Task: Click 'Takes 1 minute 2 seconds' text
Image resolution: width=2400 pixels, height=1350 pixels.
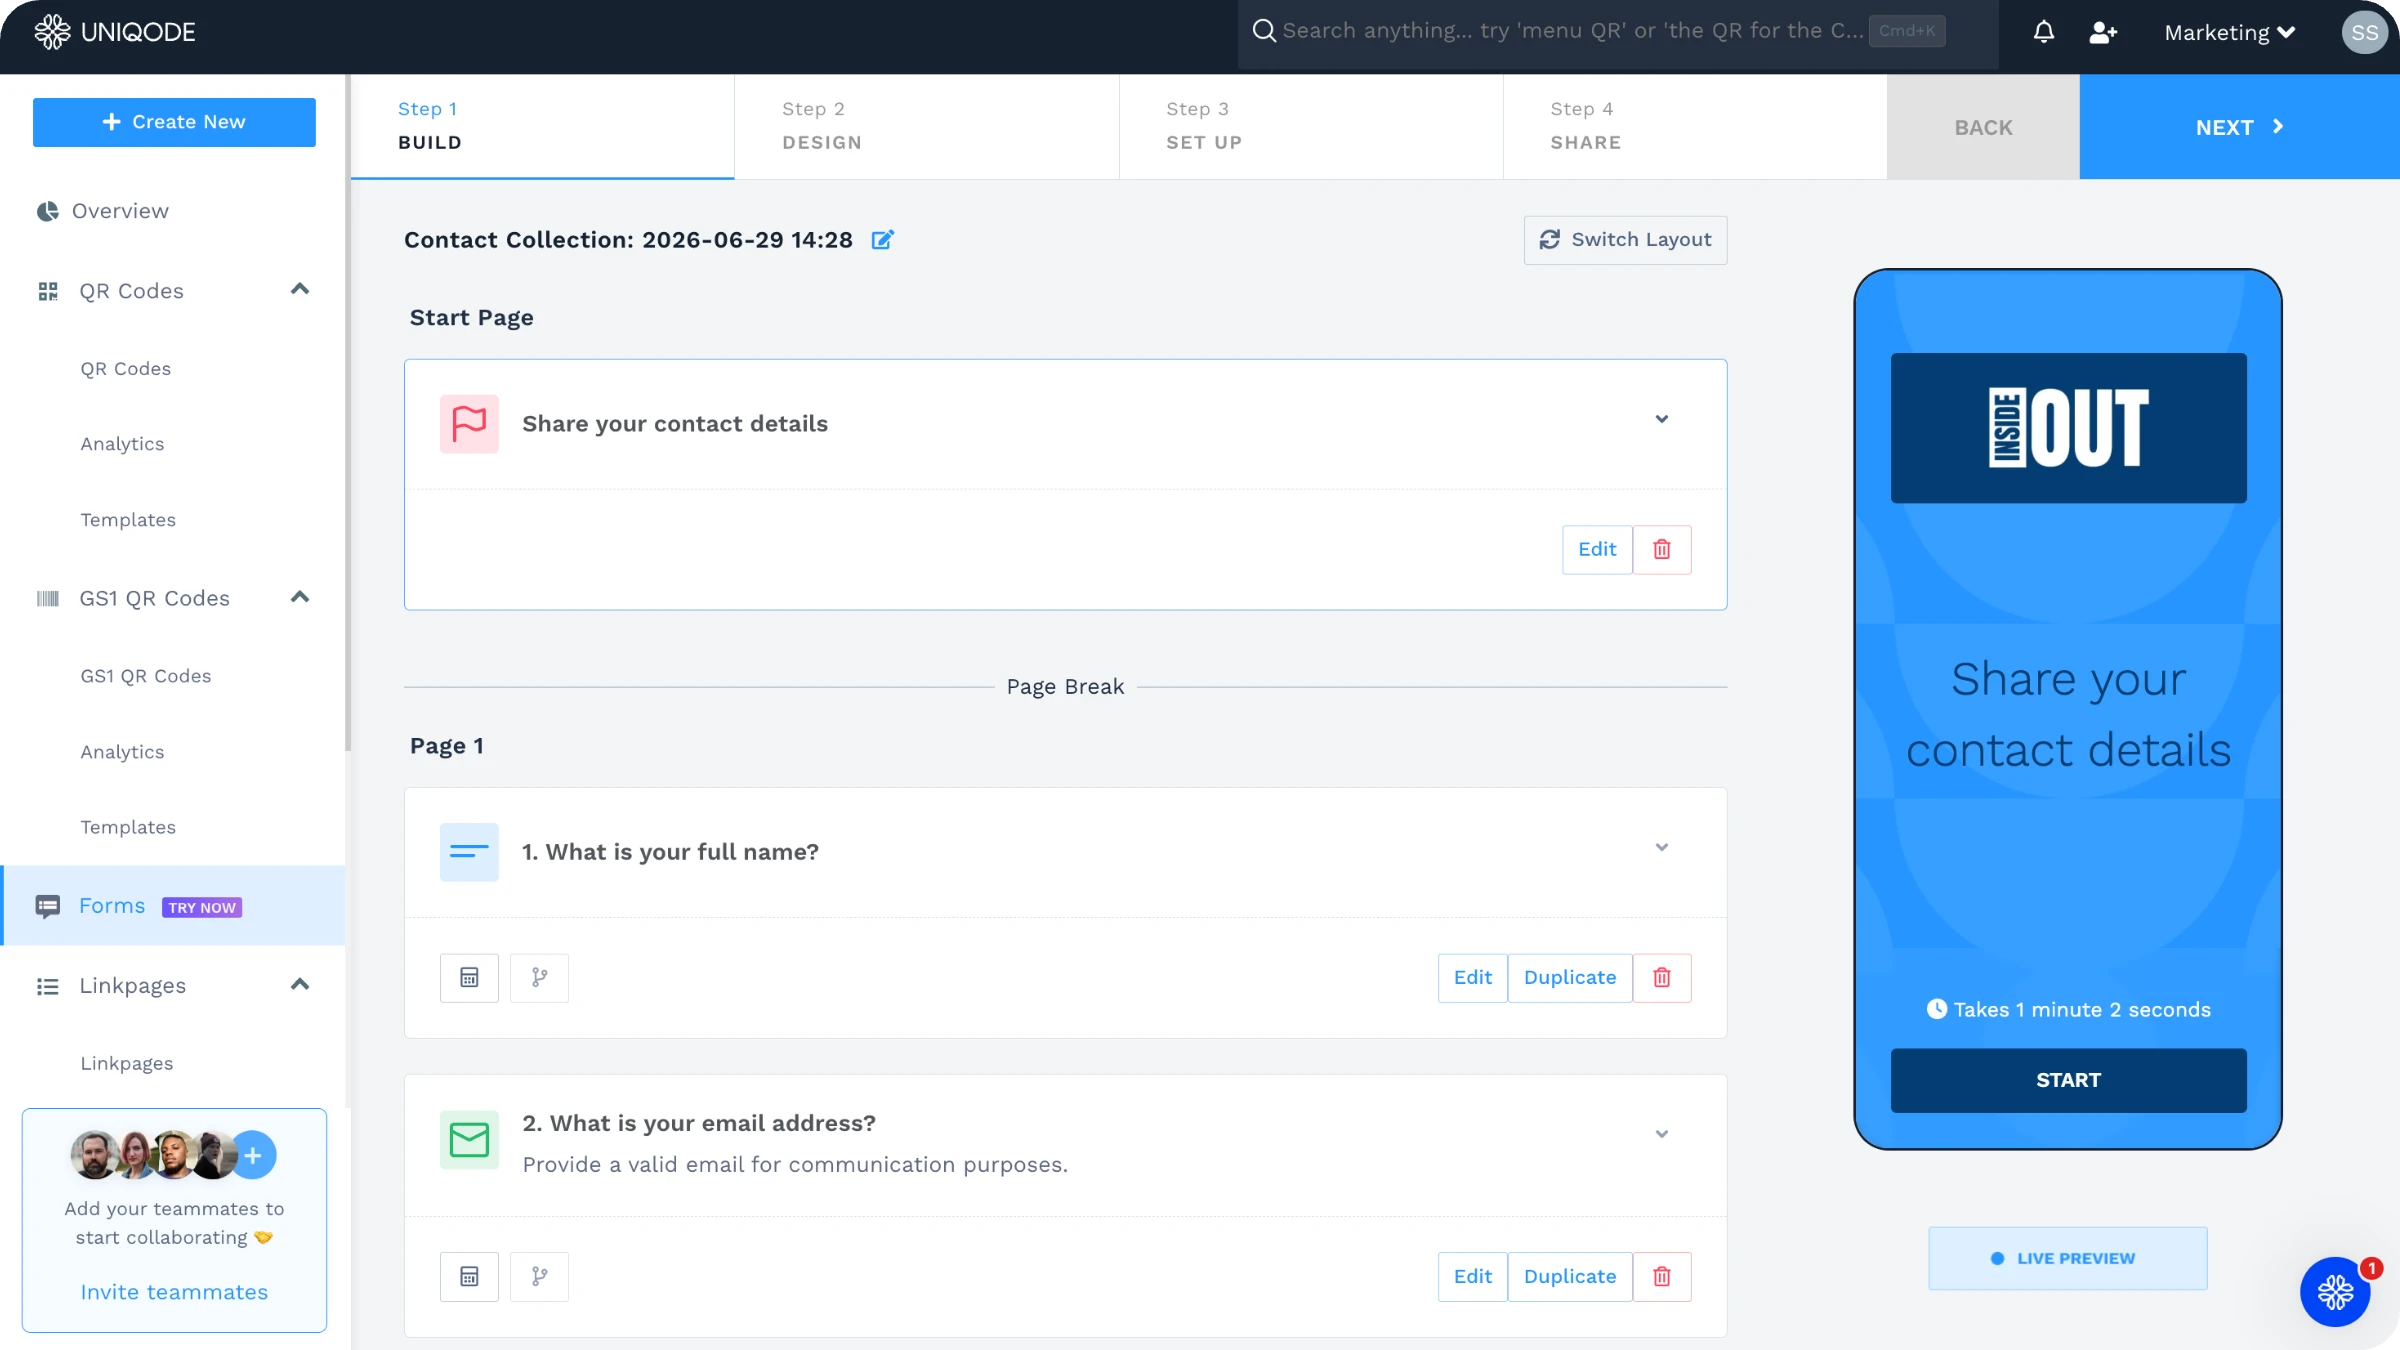Action: pyautogui.click(x=2082, y=1010)
